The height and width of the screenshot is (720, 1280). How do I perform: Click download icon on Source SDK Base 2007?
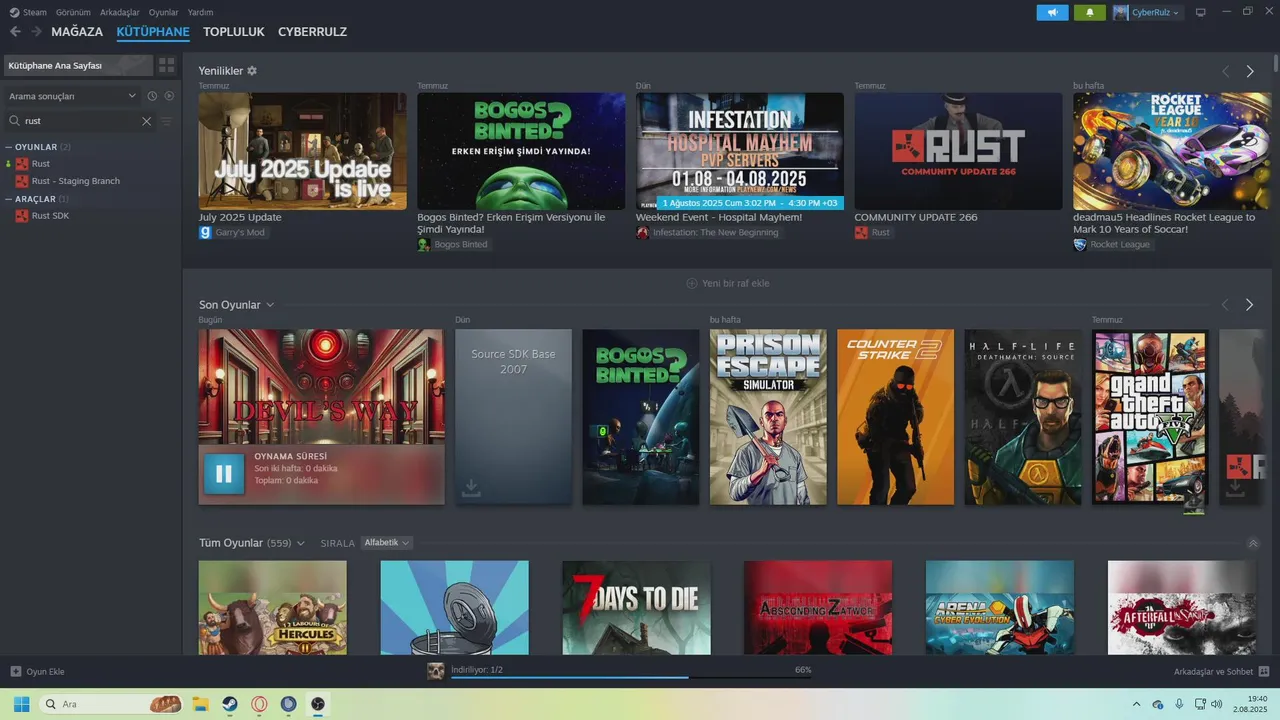471,488
